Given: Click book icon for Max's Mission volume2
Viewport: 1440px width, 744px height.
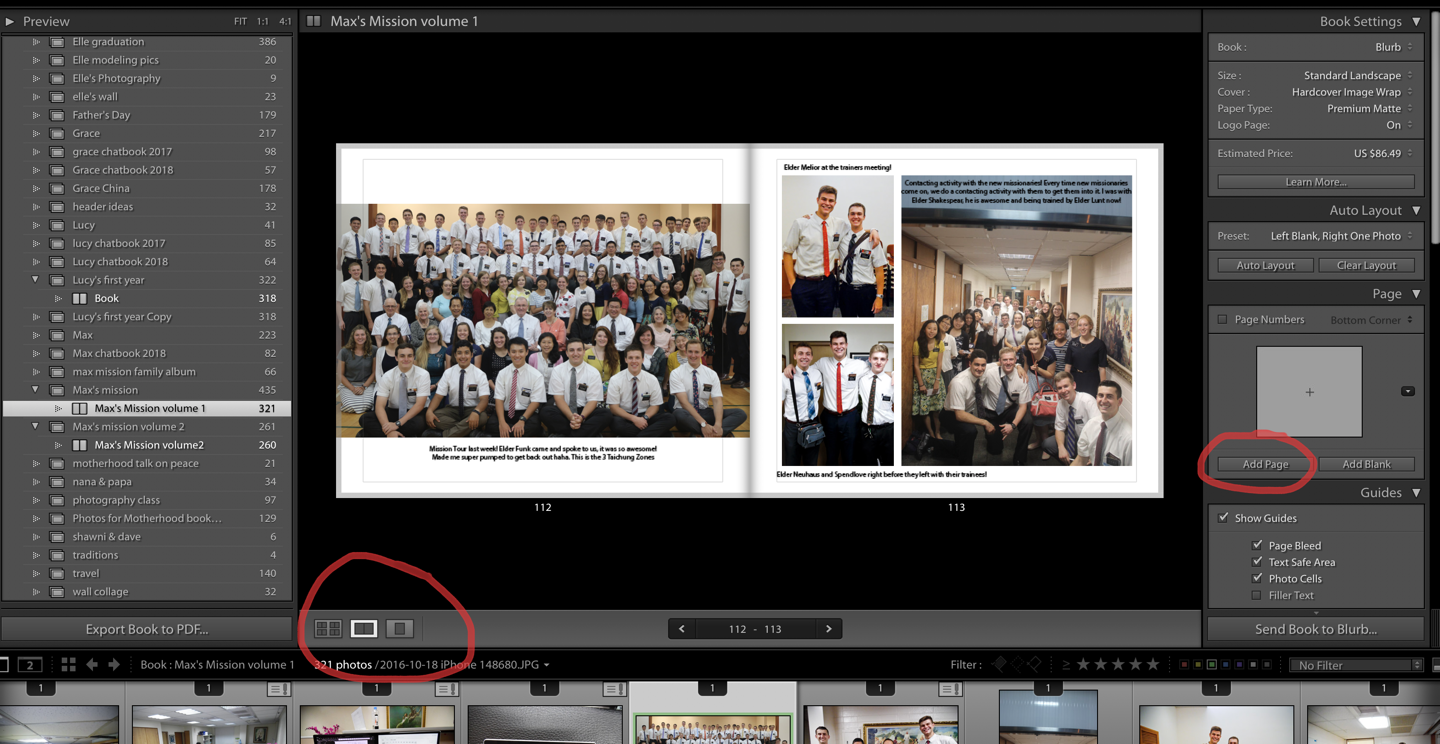Looking at the screenshot, I should coord(80,445).
